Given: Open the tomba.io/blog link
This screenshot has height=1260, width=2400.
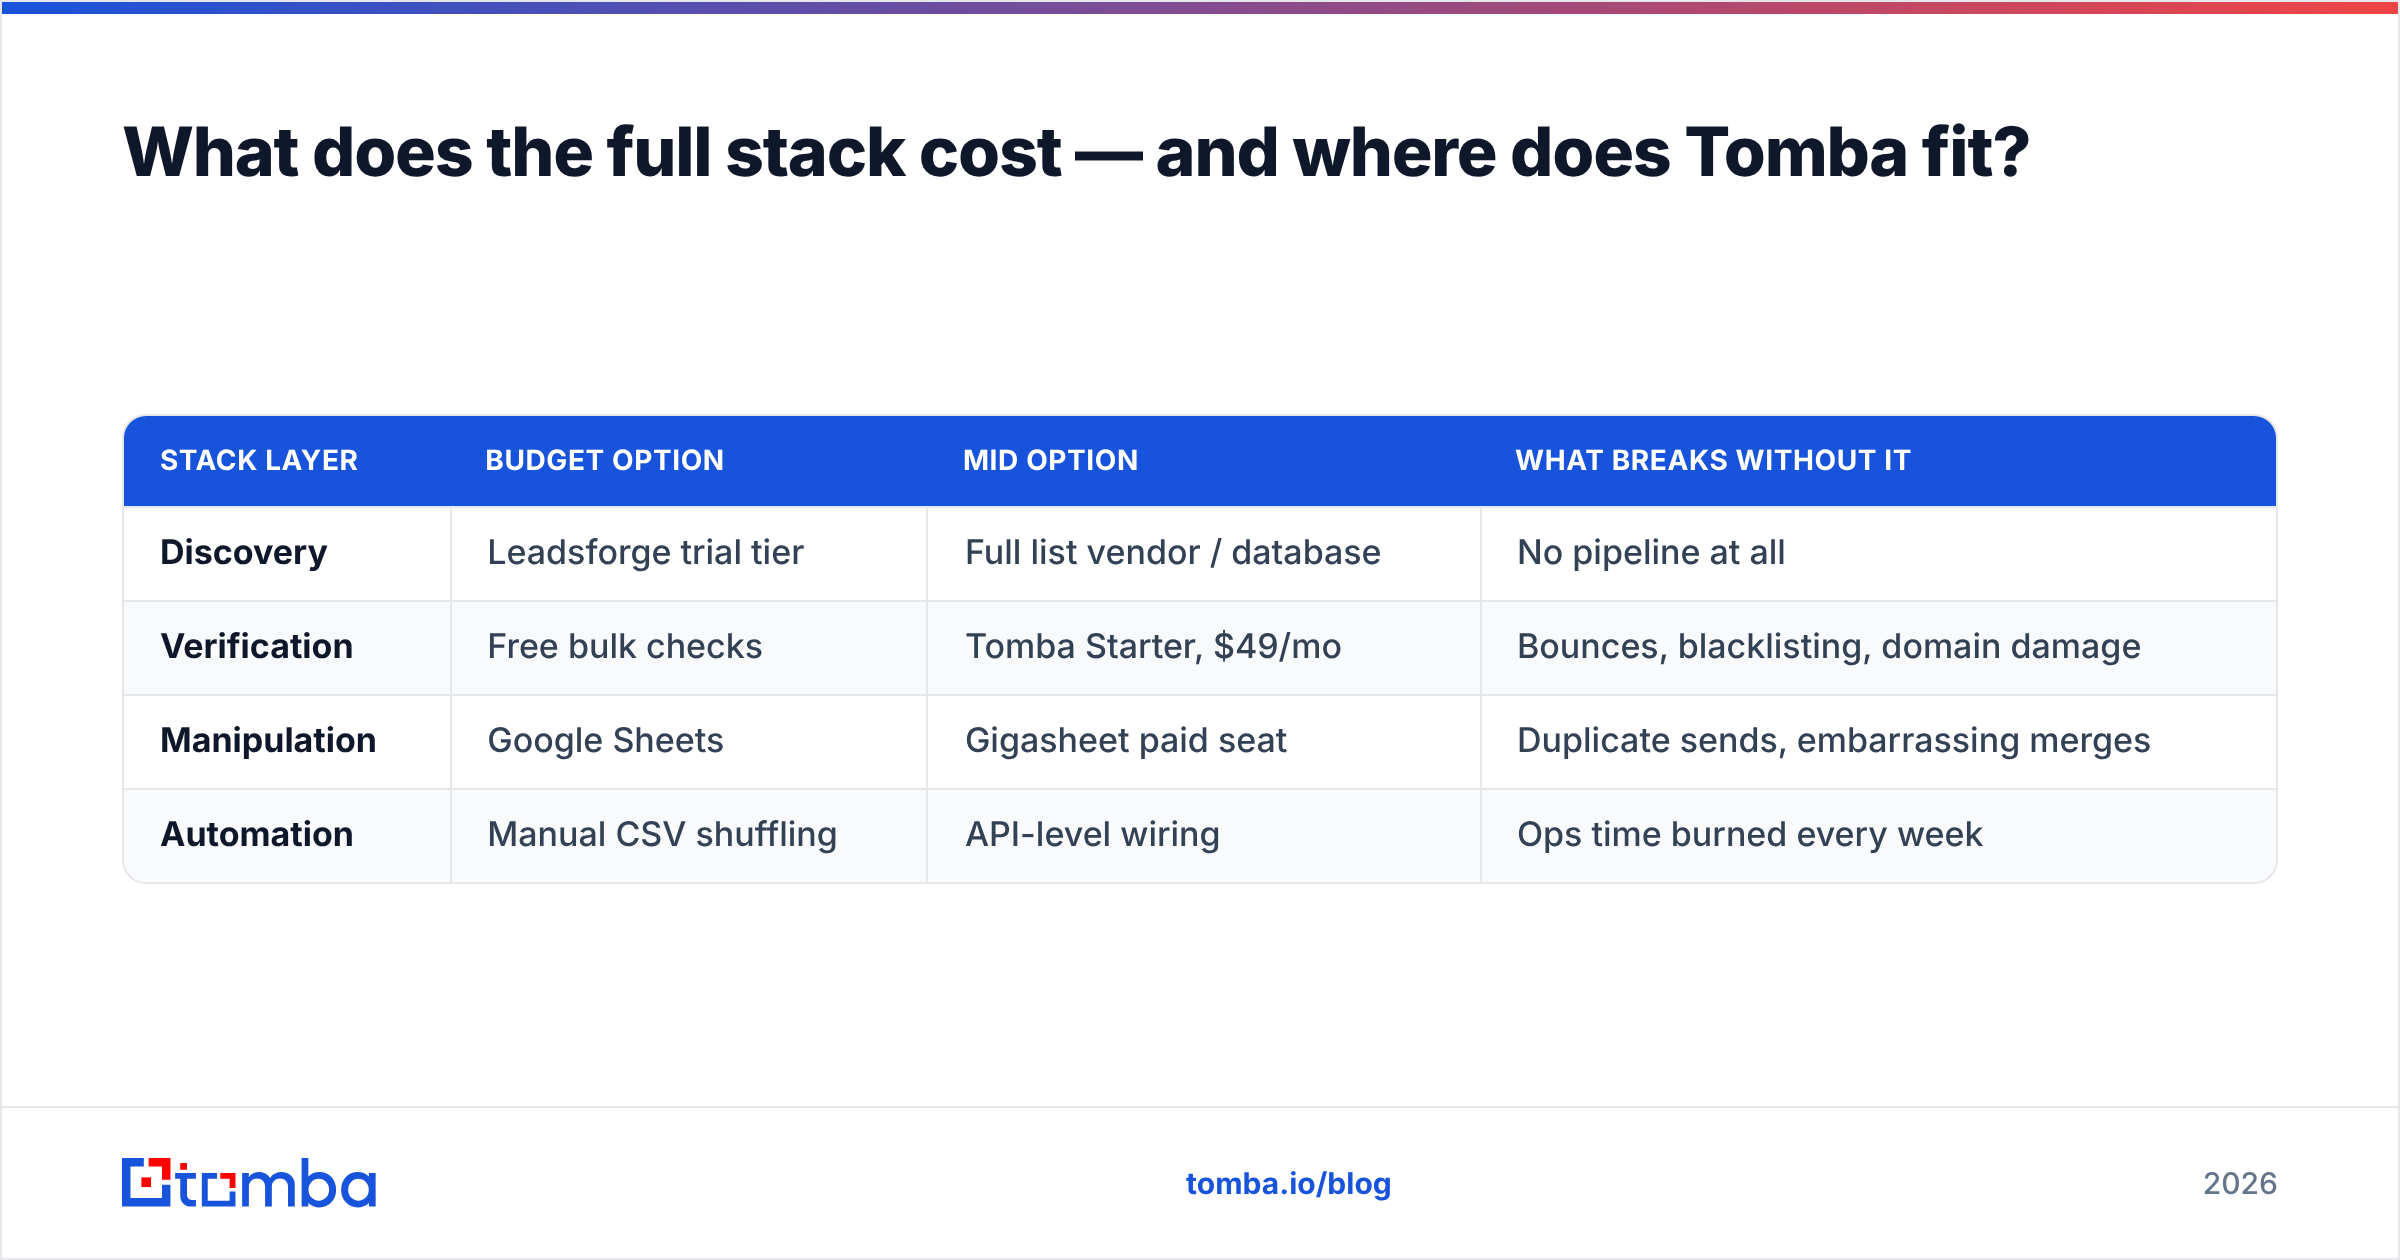Looking at the screenshot, I should pos(1288,1184).
